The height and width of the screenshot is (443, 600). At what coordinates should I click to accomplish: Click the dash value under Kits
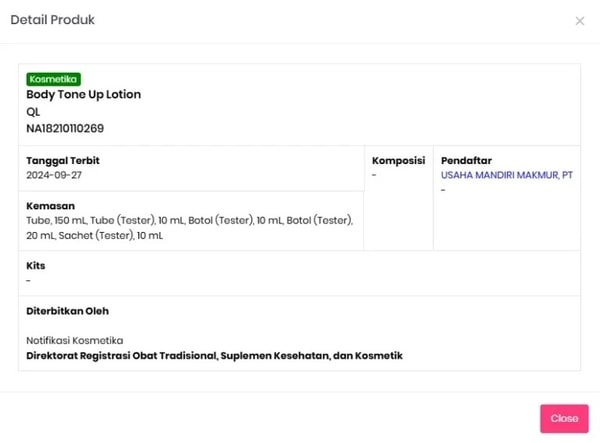point(28,280)
